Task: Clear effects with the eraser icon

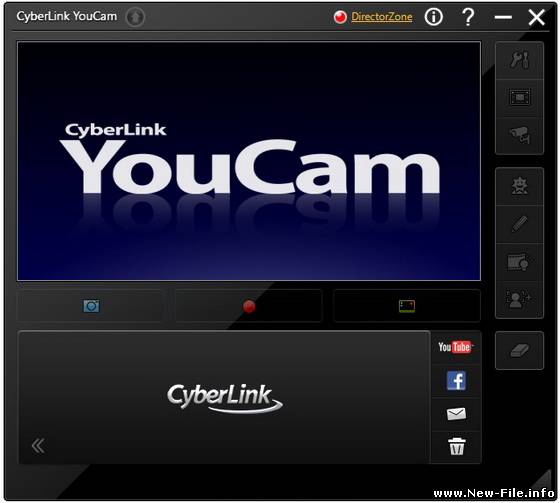Action: [x=519, y=350]
